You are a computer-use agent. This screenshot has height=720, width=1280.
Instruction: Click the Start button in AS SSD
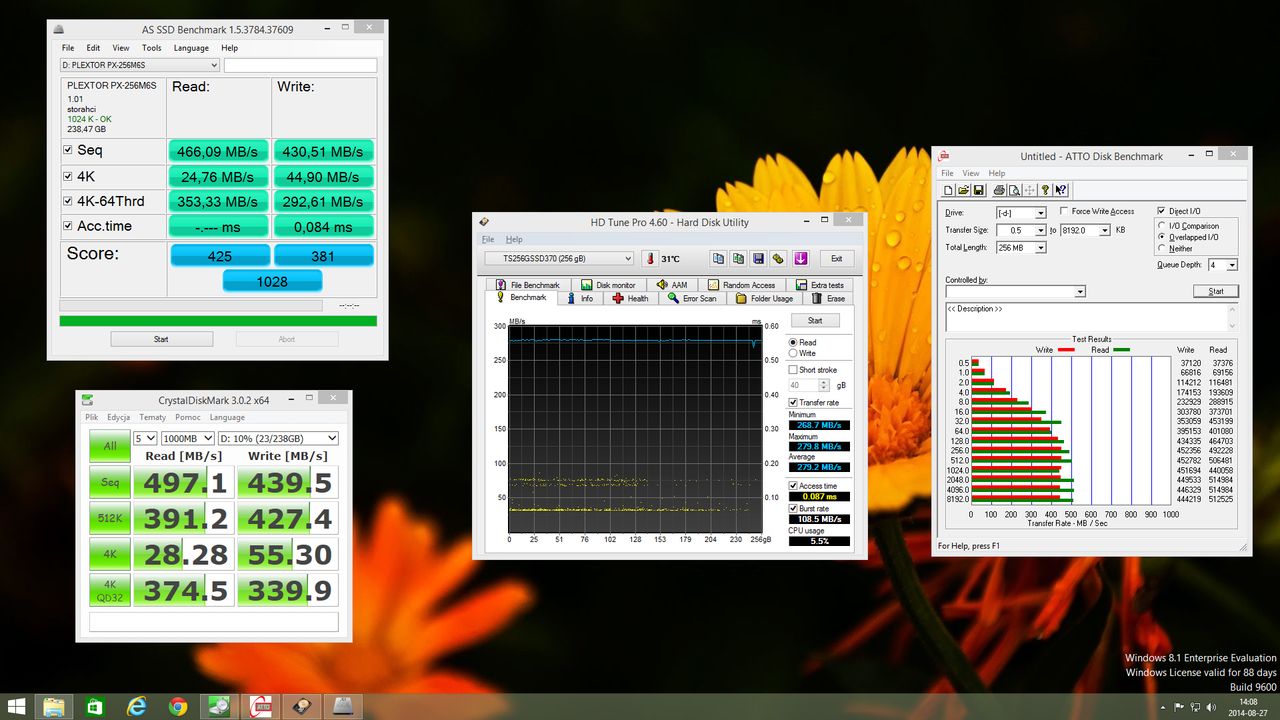(x=161, y=339)
